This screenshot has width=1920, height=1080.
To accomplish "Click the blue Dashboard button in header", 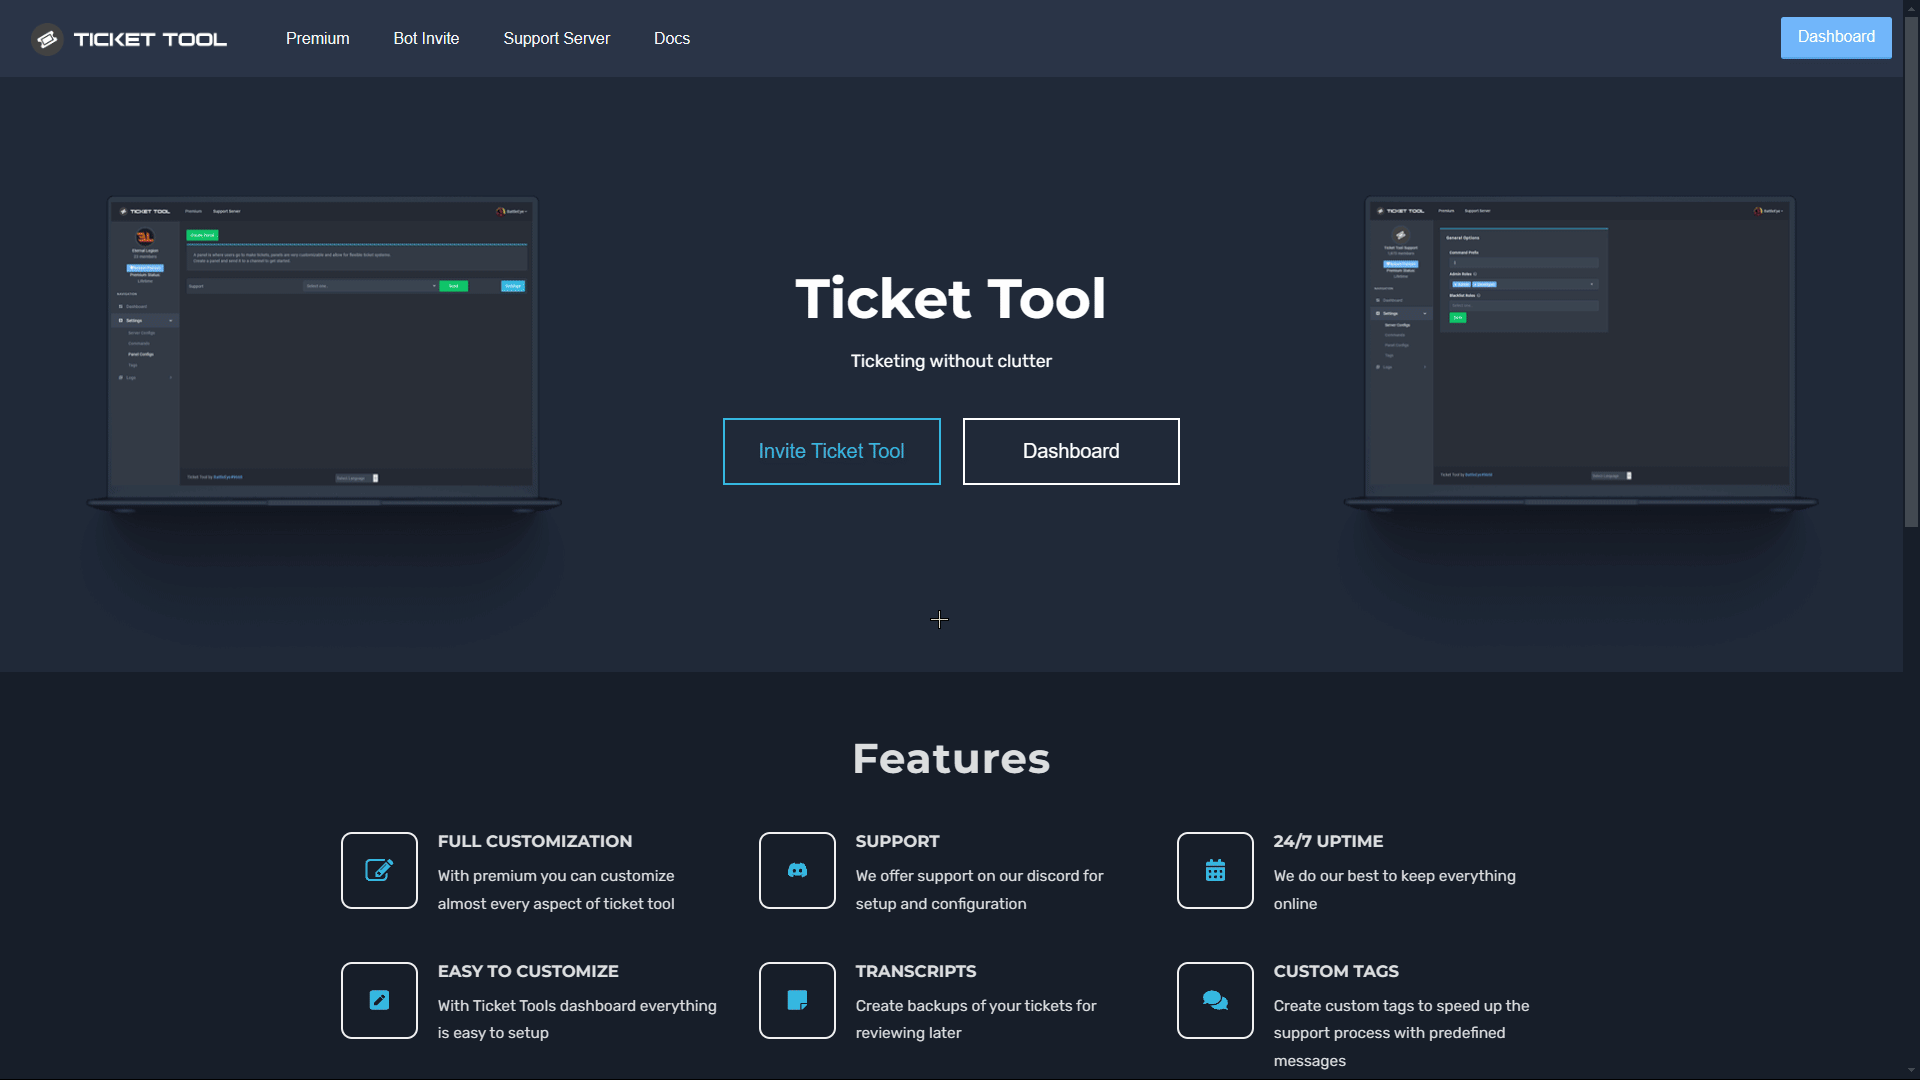I will 1836,37.
